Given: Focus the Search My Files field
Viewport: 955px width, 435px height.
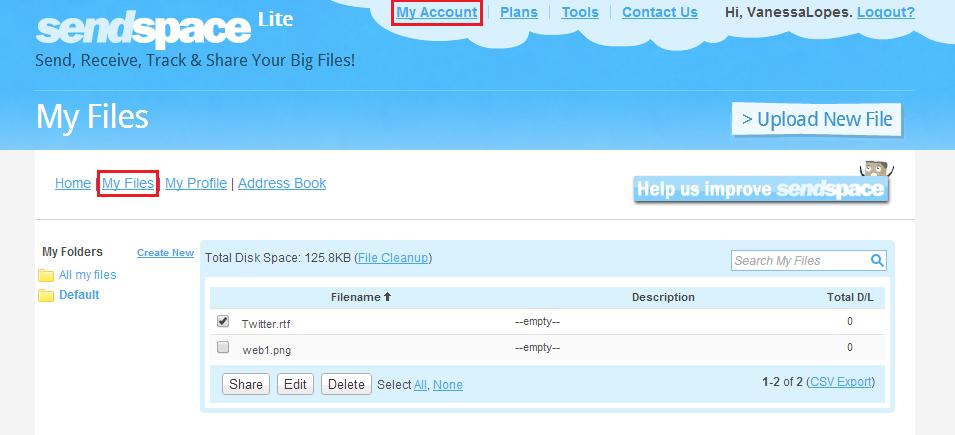Looking at the screenshot, I should pos(799,261).
